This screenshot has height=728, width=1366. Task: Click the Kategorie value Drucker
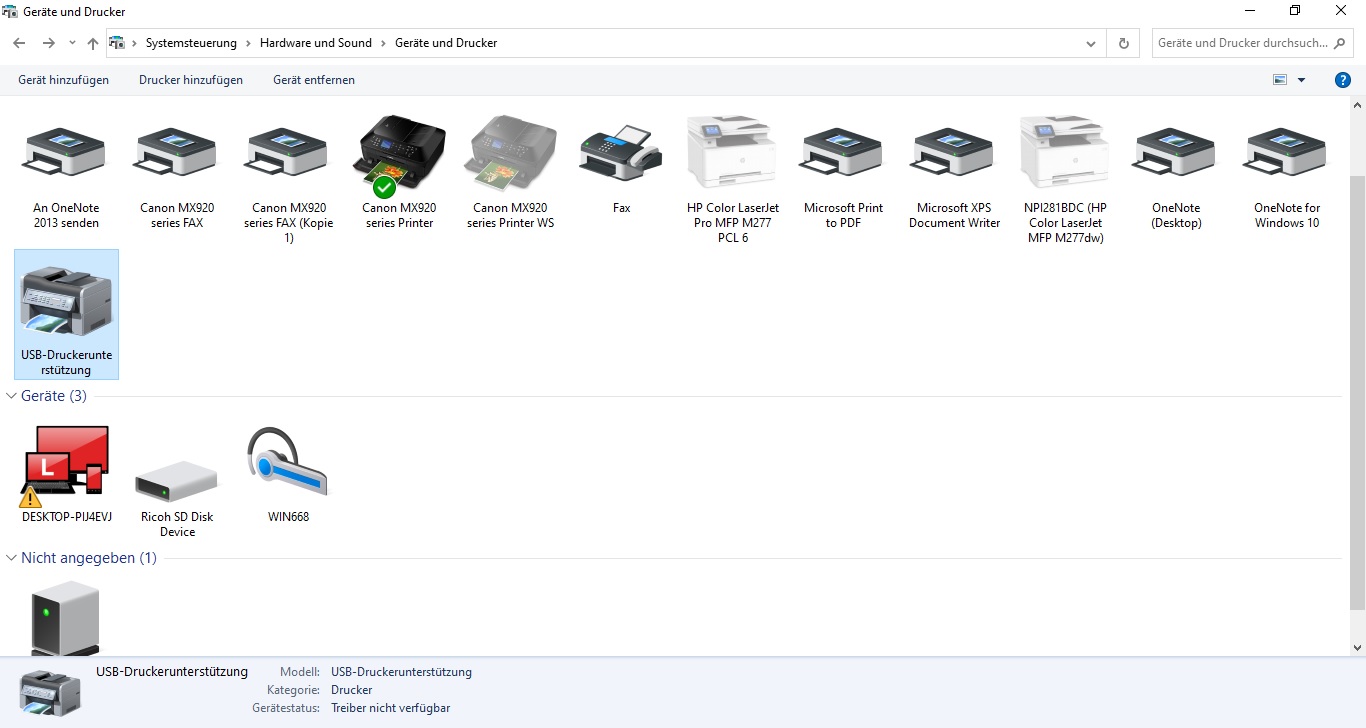352,690
